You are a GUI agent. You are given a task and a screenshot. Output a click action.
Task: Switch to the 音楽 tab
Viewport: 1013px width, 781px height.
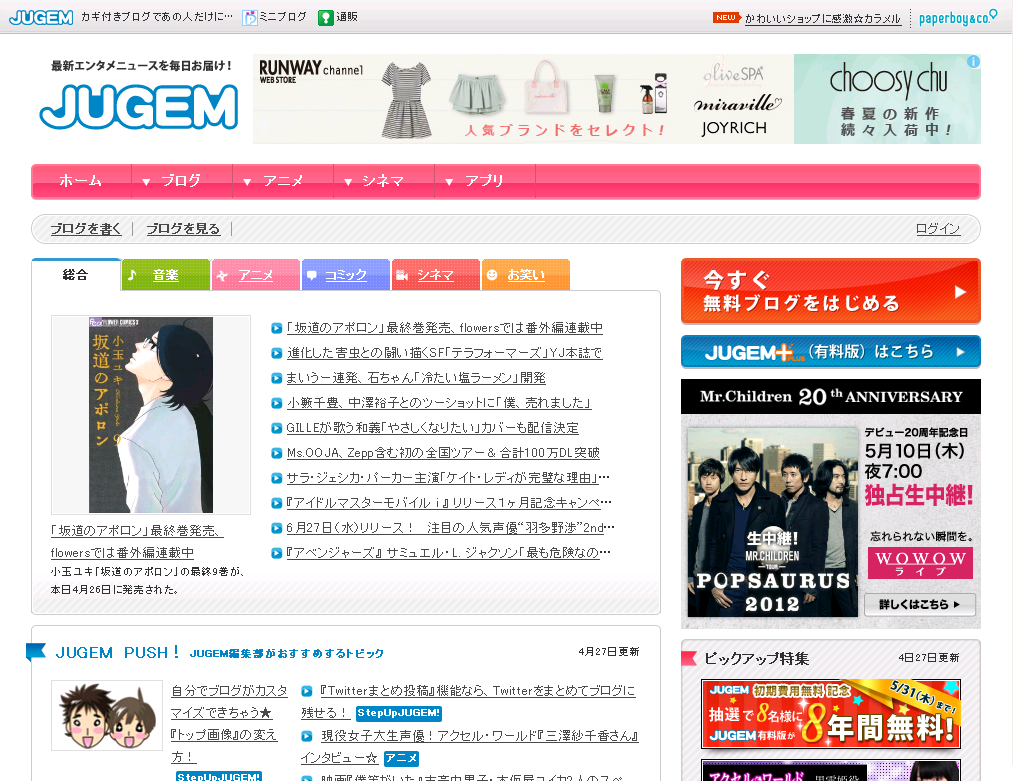[x=165, y=275]
